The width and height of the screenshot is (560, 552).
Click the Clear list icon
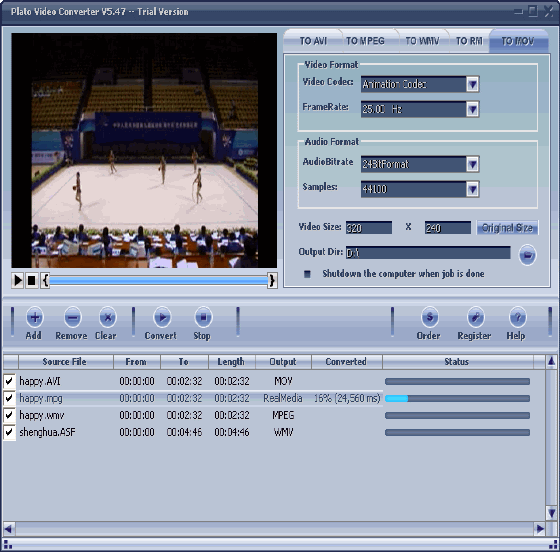(x=108, y=317)
